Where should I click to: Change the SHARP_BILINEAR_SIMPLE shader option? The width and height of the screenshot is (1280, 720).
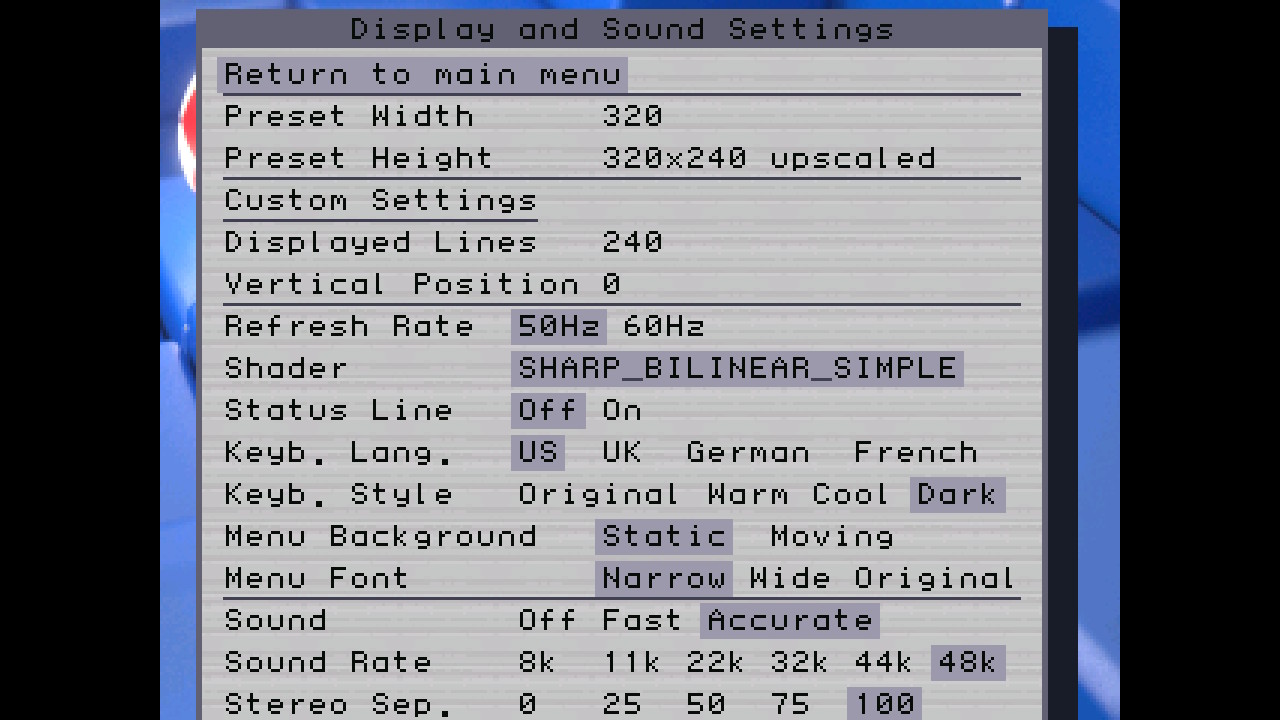pos(737,368)
